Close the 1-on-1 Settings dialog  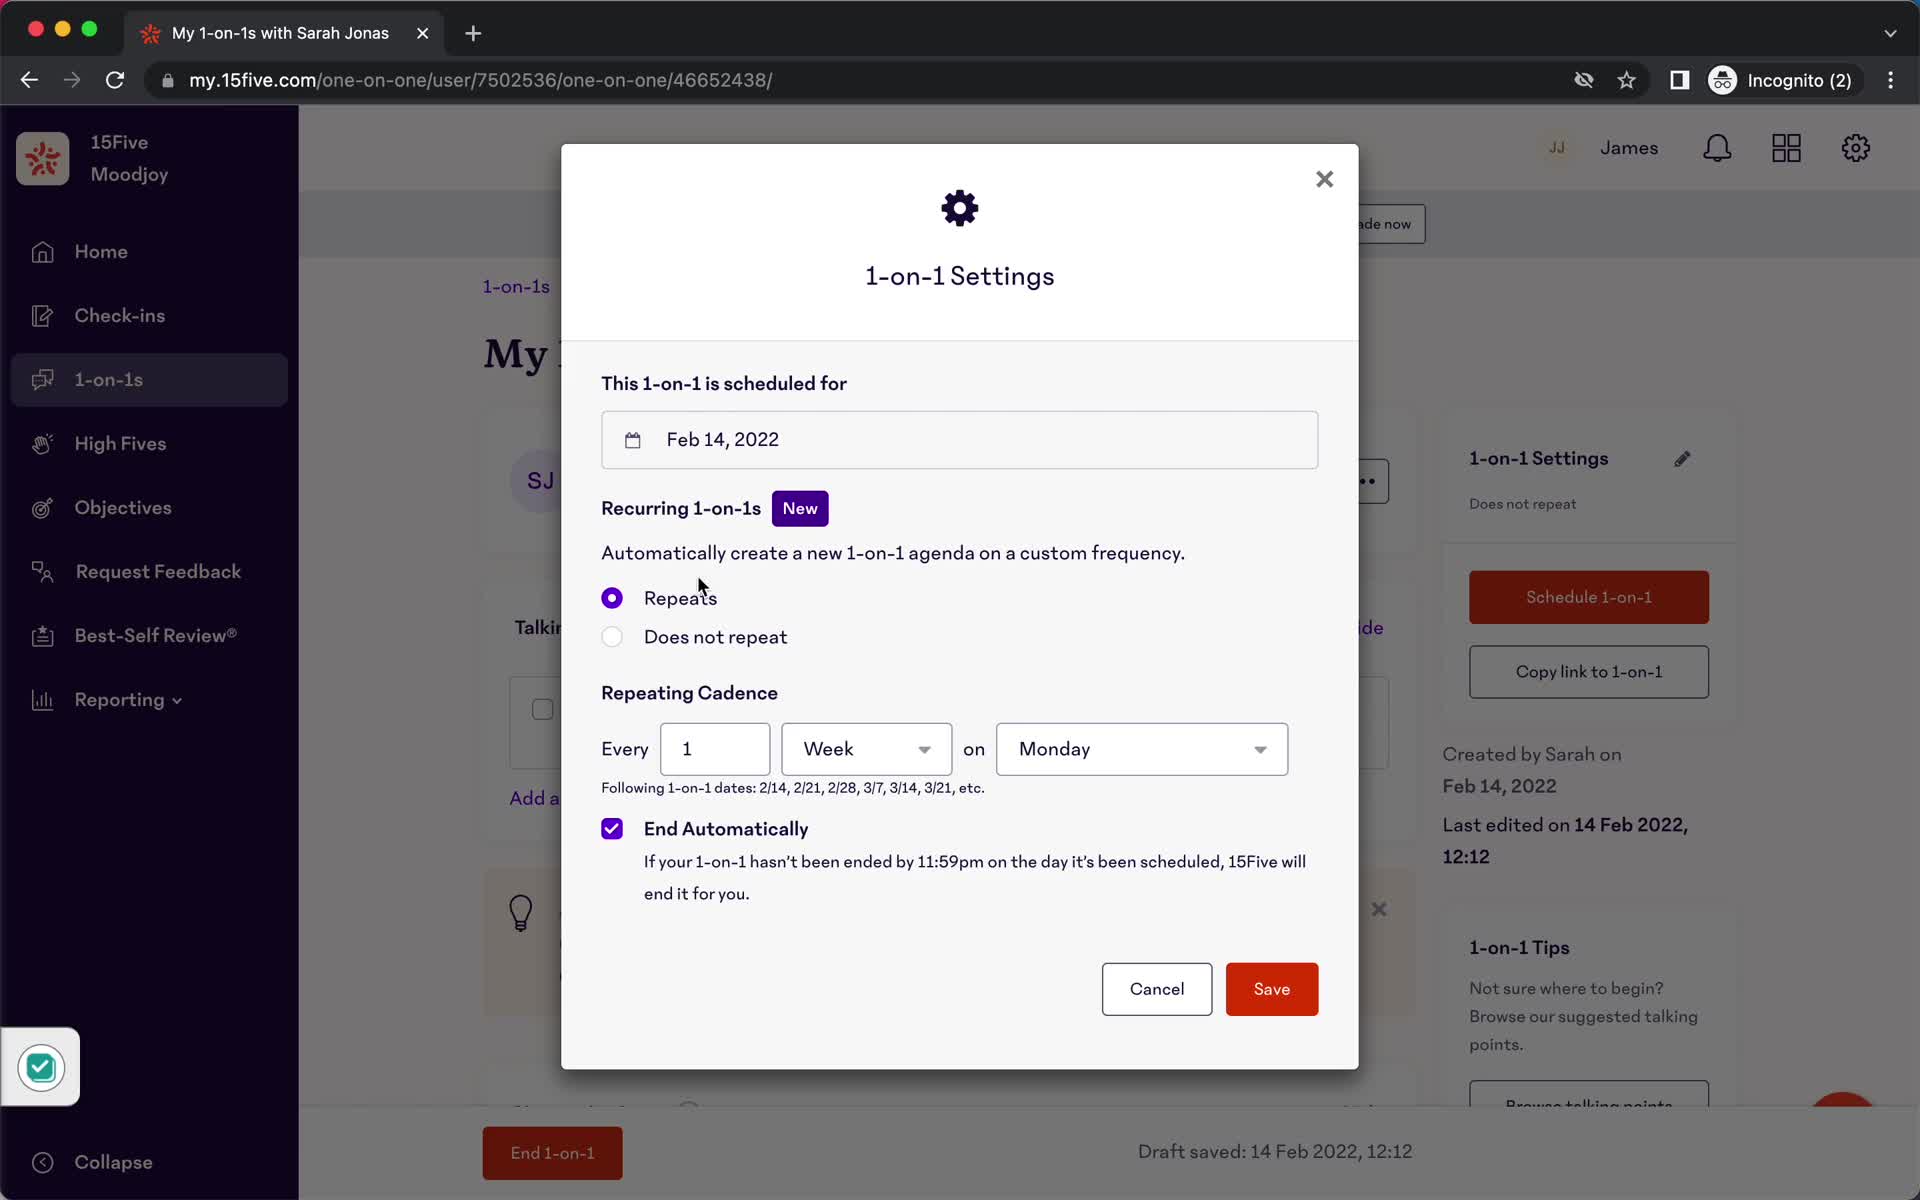click(x=1324, y=179)
